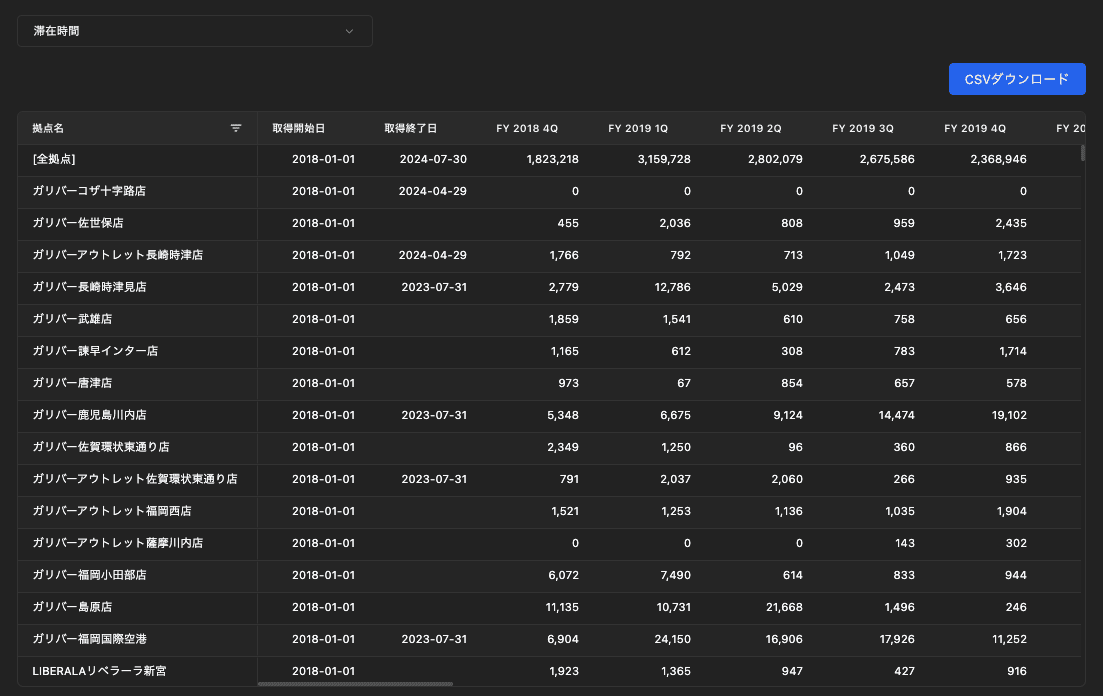
Task: Select the [全拠点] row
Action: 54,159
